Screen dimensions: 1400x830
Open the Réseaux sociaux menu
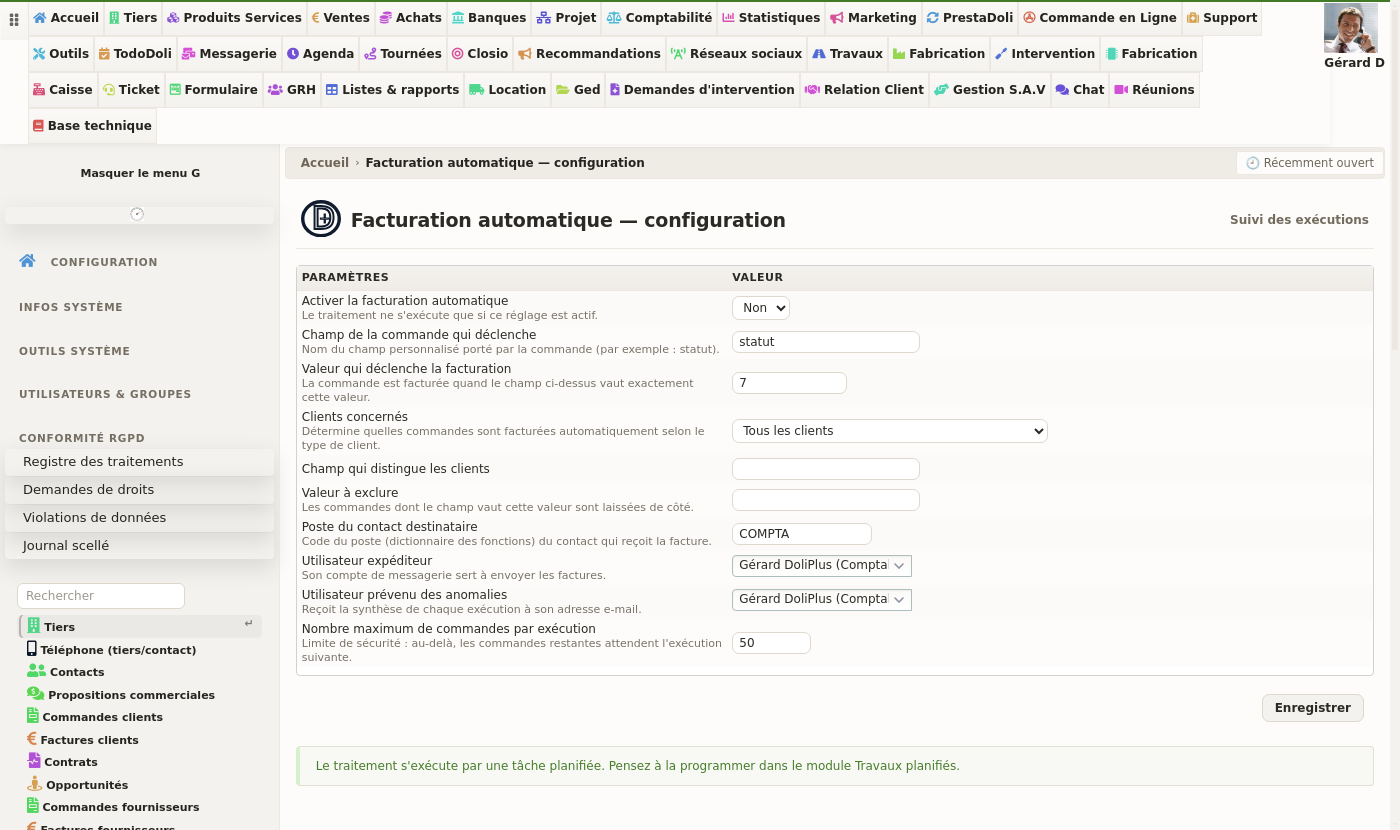click(736, 54)
